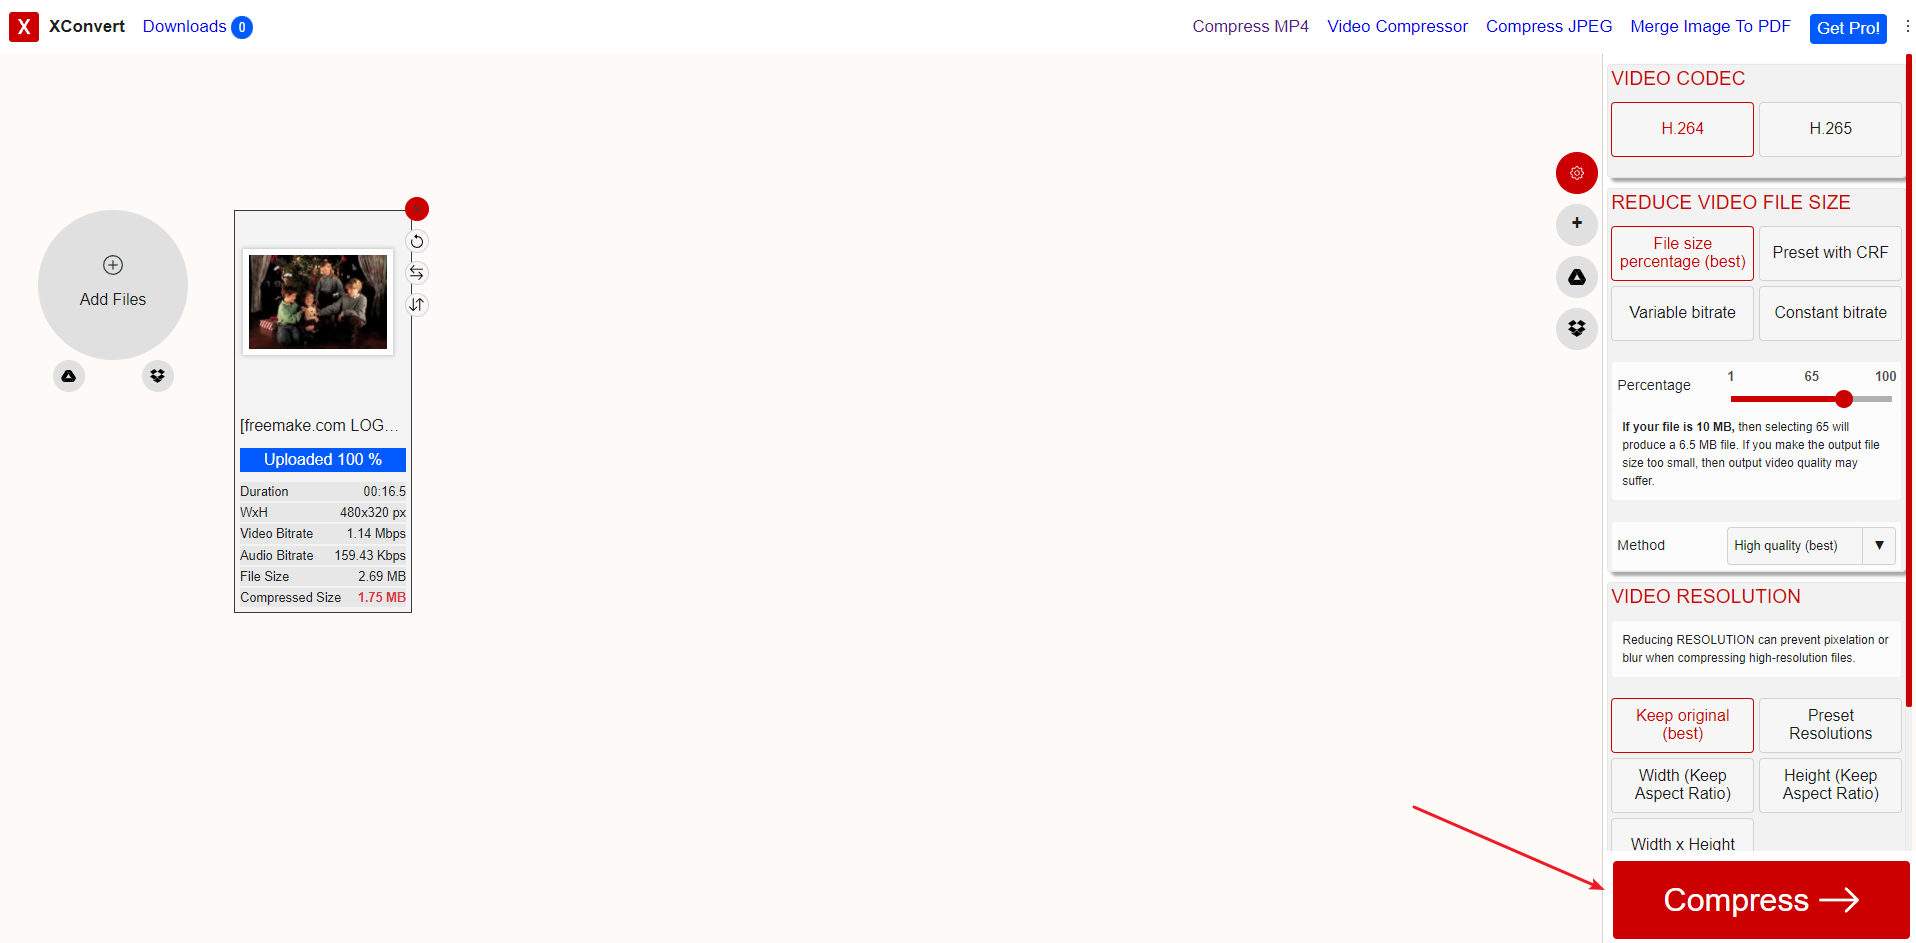
Task: Select Keep original (best) resolution
Action: 1682,725
